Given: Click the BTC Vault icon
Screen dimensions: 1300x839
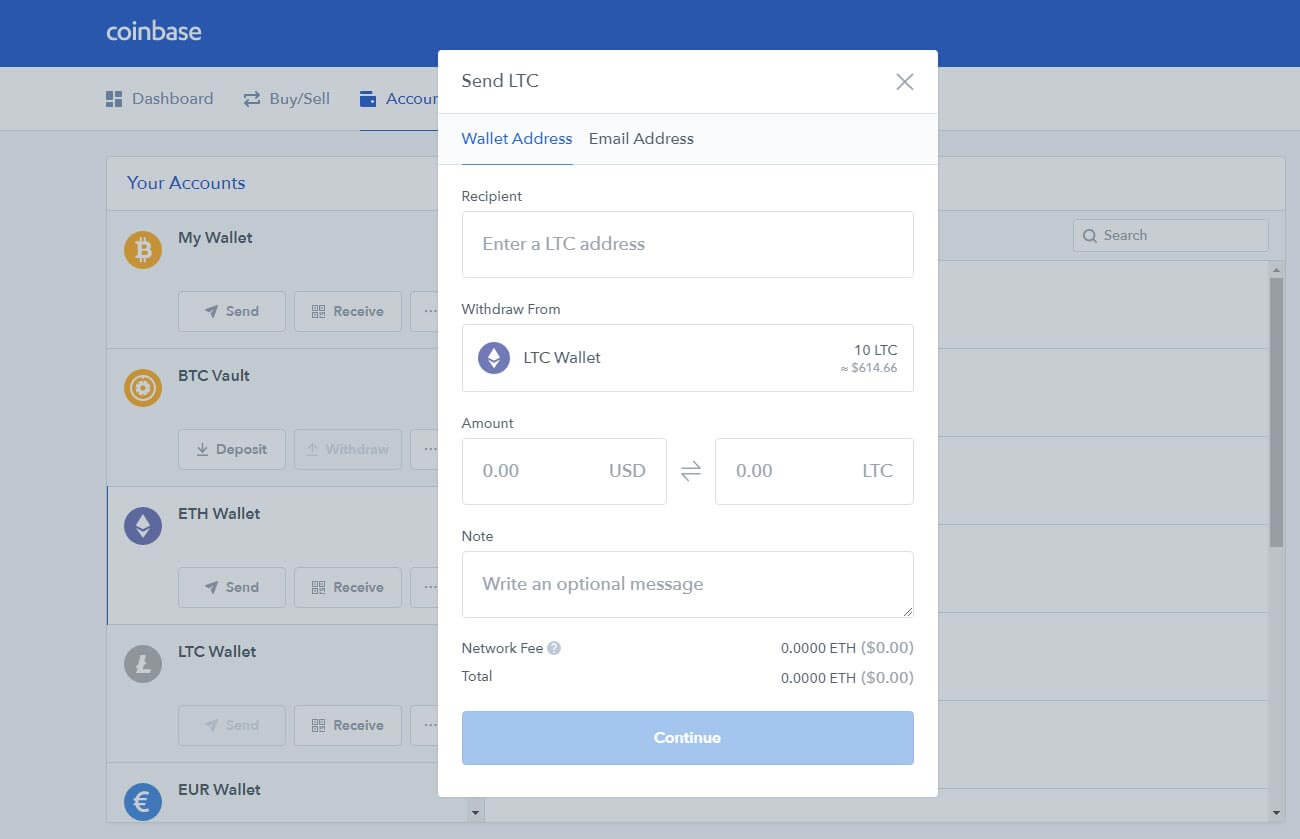Looking at the screenshot, I should click(x=143, y=388).
